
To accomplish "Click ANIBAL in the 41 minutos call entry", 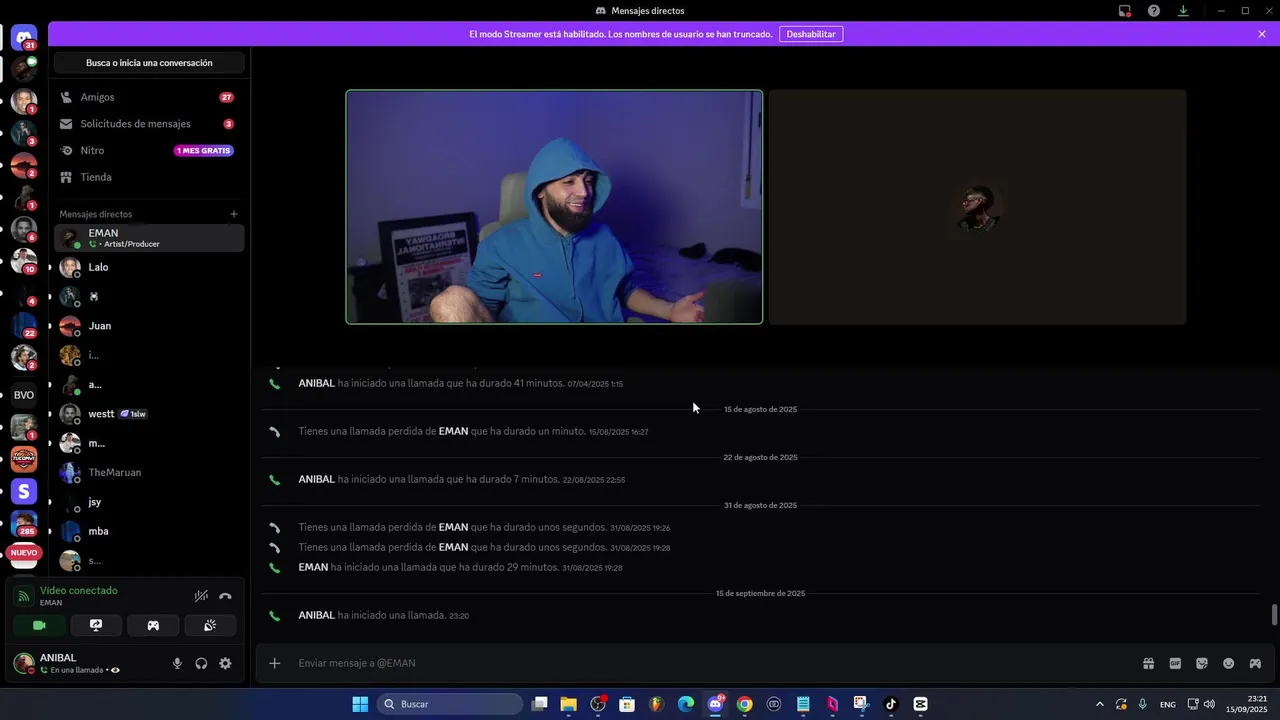I will coord(316,383).
